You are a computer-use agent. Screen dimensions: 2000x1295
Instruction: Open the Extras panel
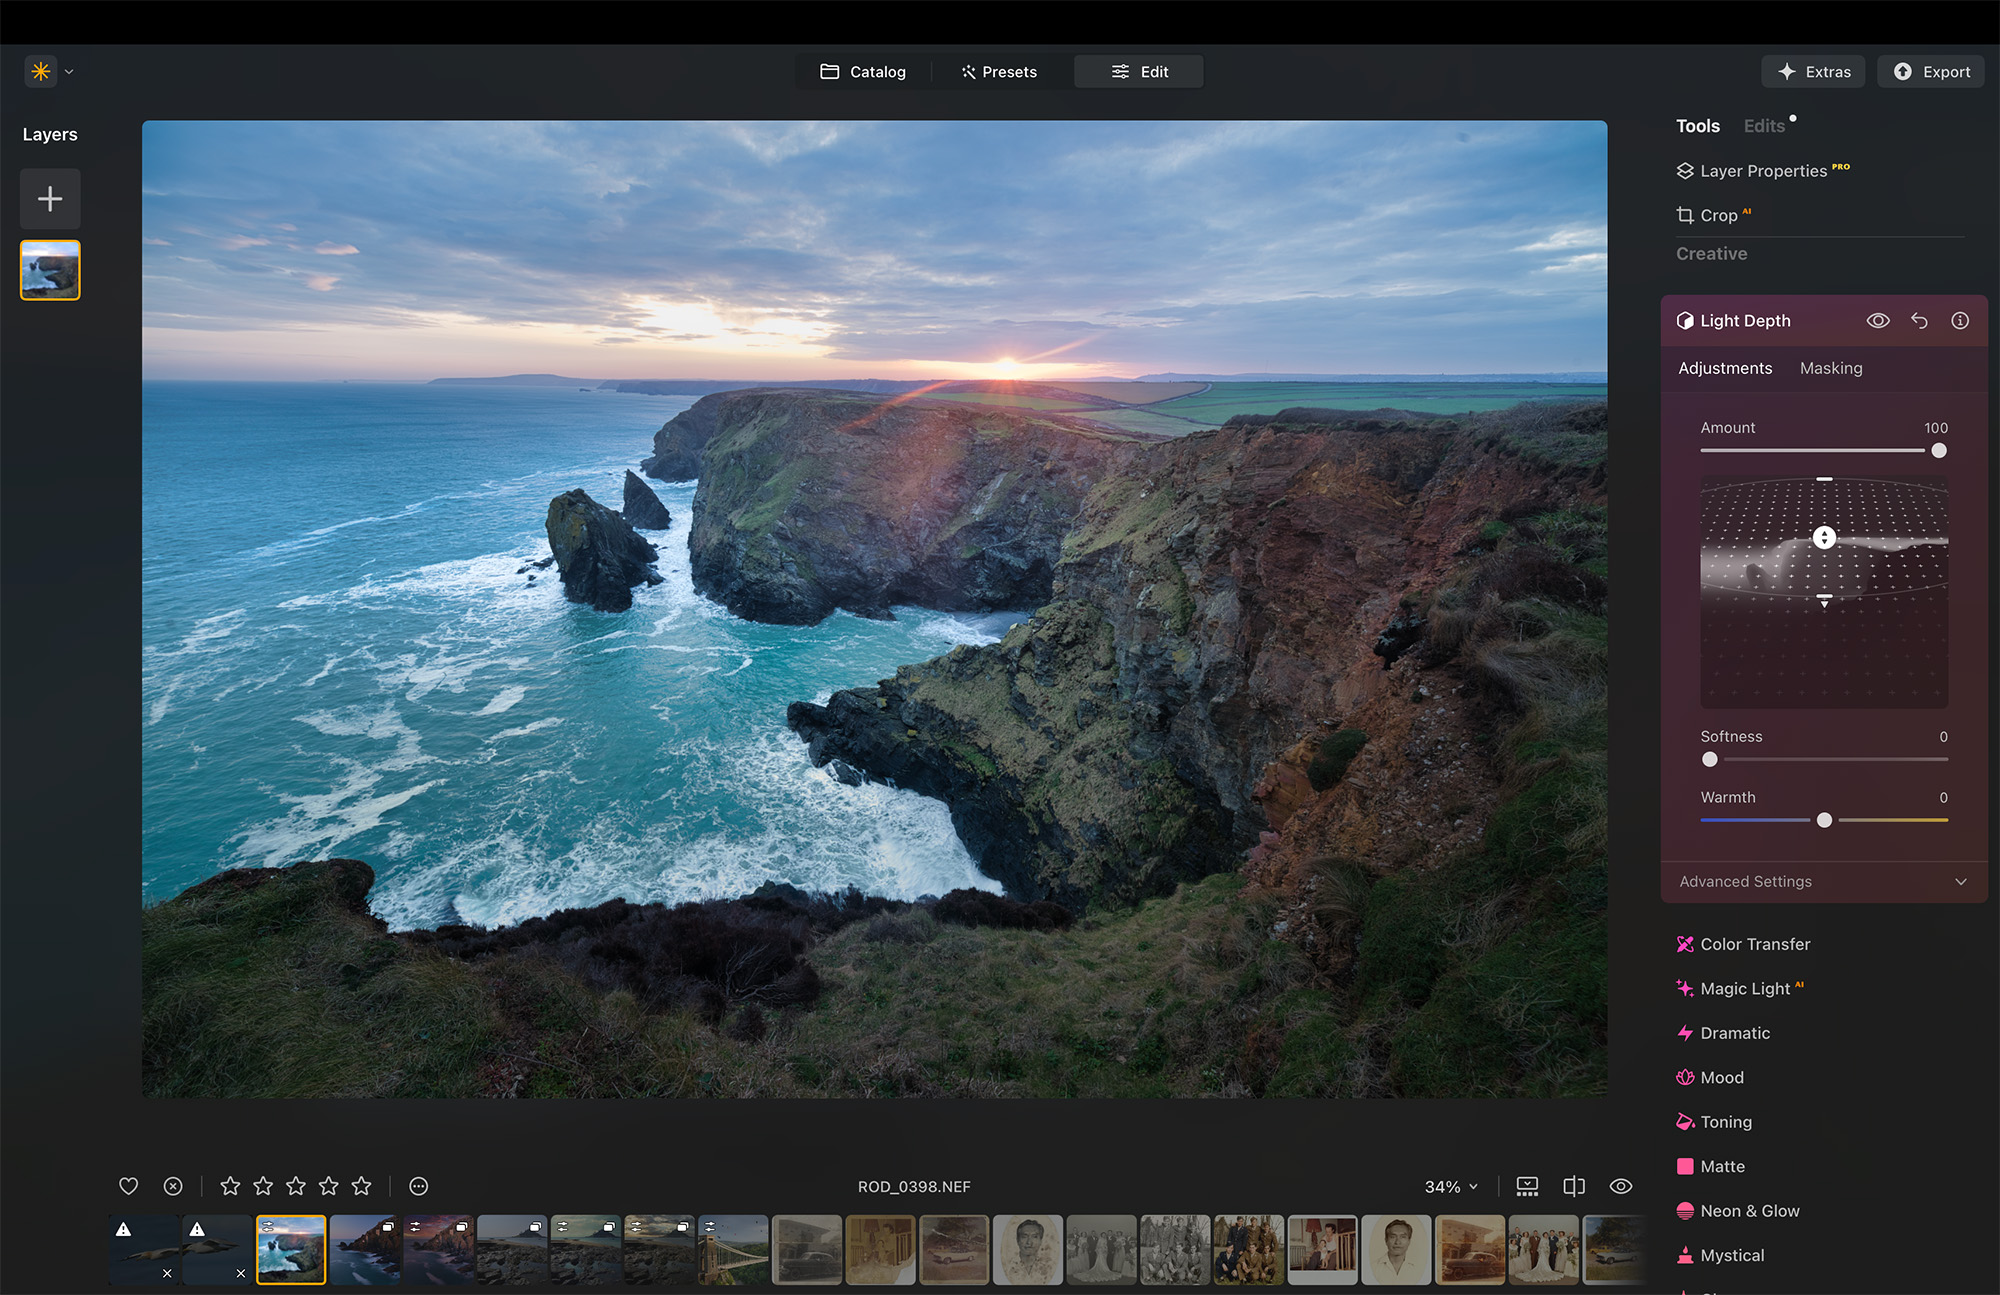click(1813, 71)
